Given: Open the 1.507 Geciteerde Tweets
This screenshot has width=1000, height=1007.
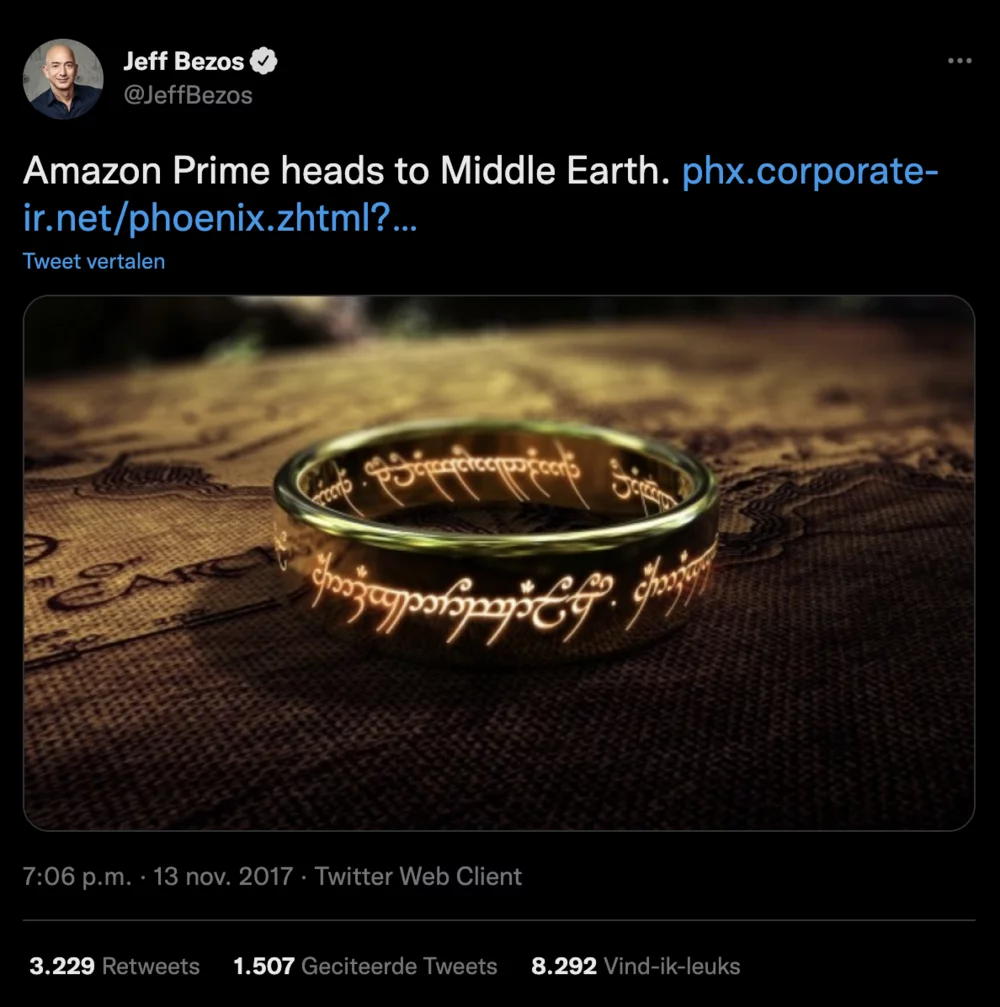Looking at the screenshot, I should pos(365,966).
